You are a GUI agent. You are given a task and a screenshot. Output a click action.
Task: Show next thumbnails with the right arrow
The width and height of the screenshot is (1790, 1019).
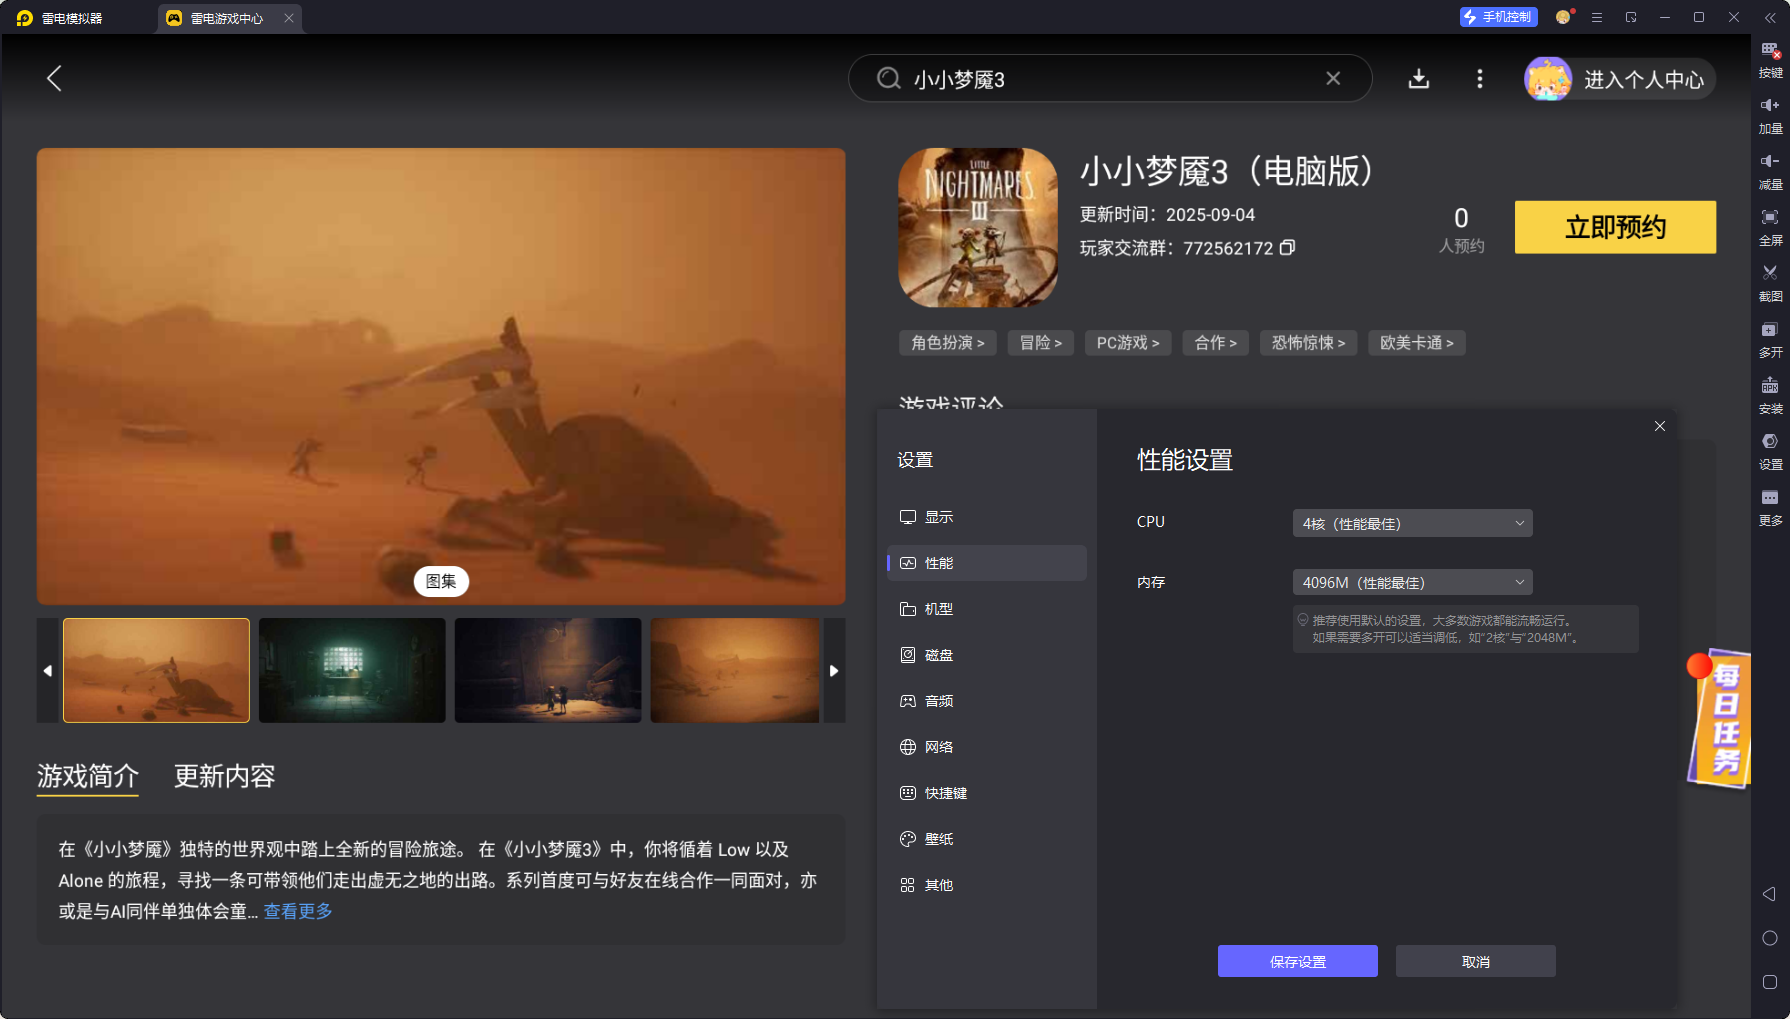coord(834,670)
